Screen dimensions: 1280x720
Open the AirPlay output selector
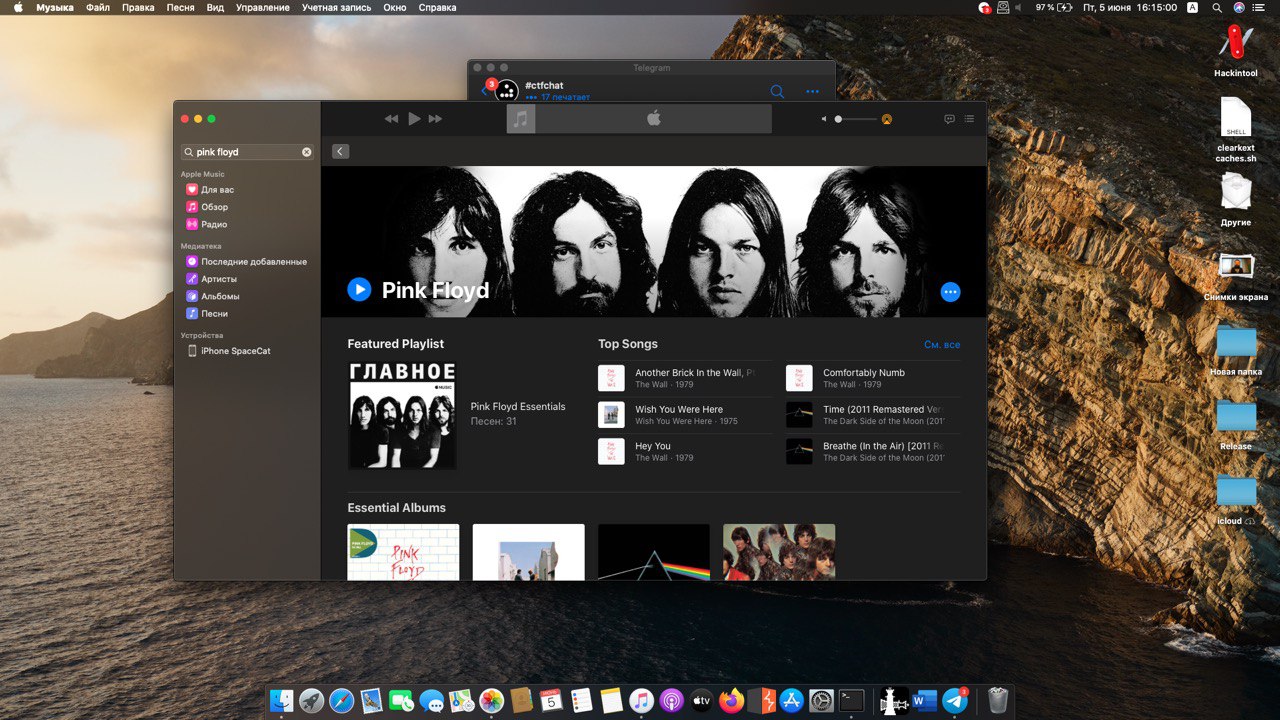tap(887, 119)
